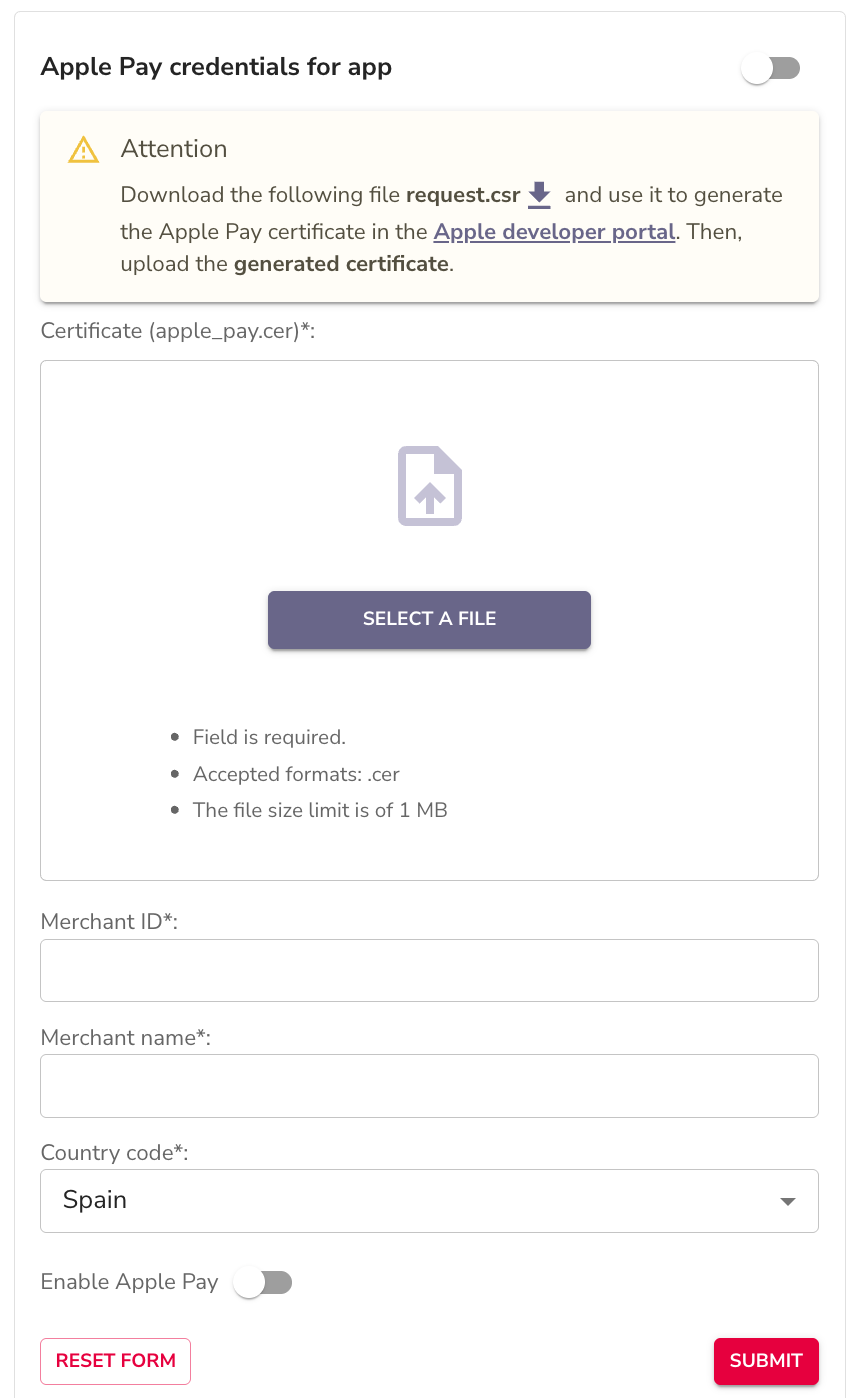The width and height of the screenshot is (856, 1398).
Task: Click the chevron on the Country code selector
Action: pyautogui.click(x=788, y=1201)
